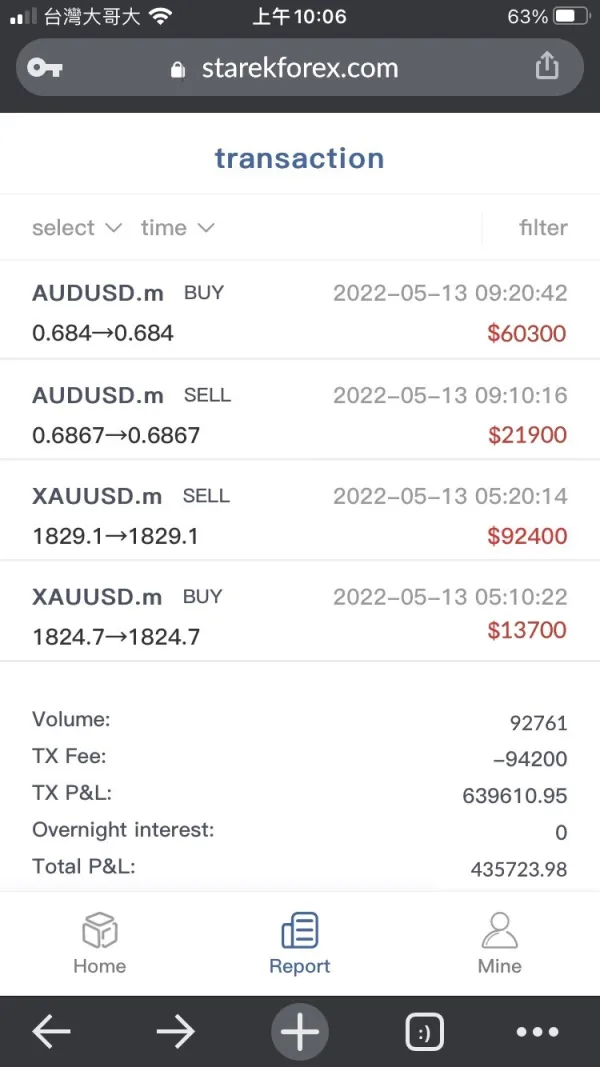Tap the key icon in address bar

coord(45,68)
